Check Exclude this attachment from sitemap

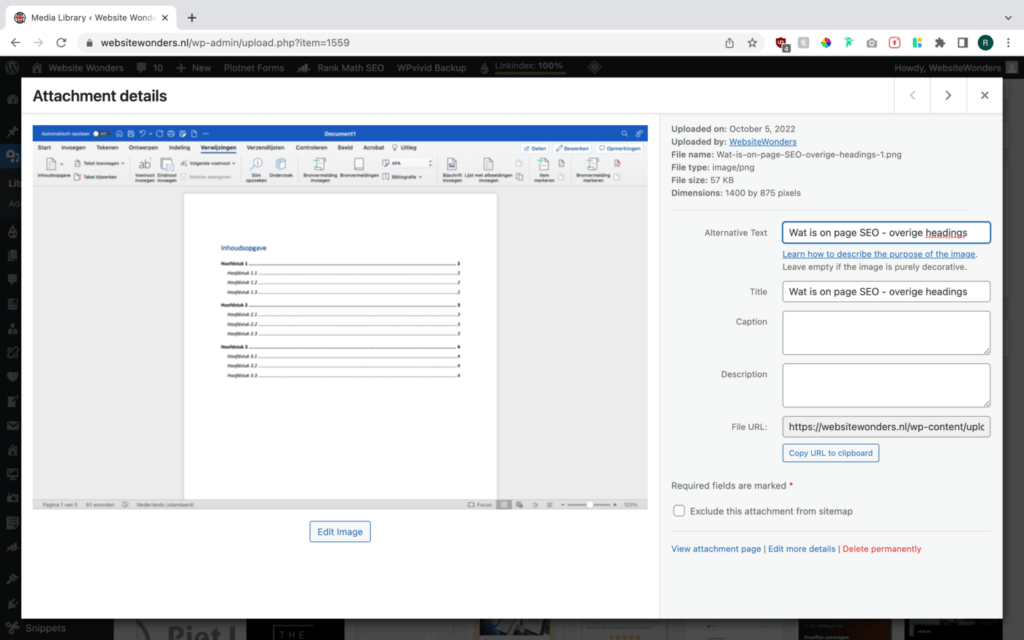679,511
